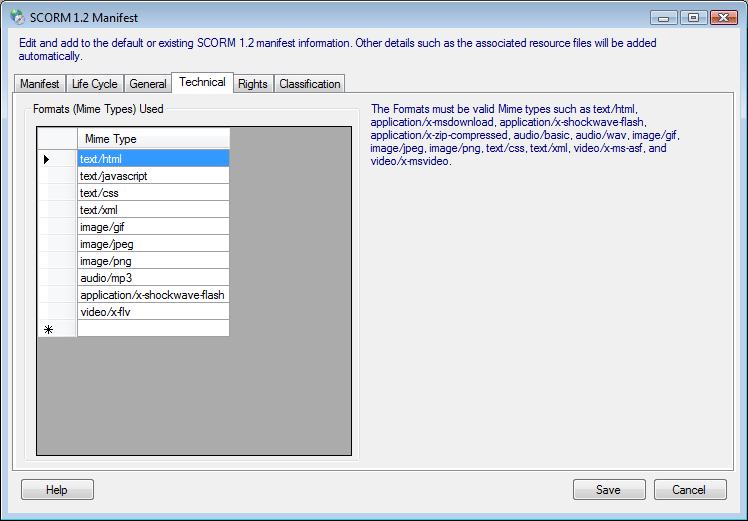Click the empty new-row mime type cell

(153, 329)
